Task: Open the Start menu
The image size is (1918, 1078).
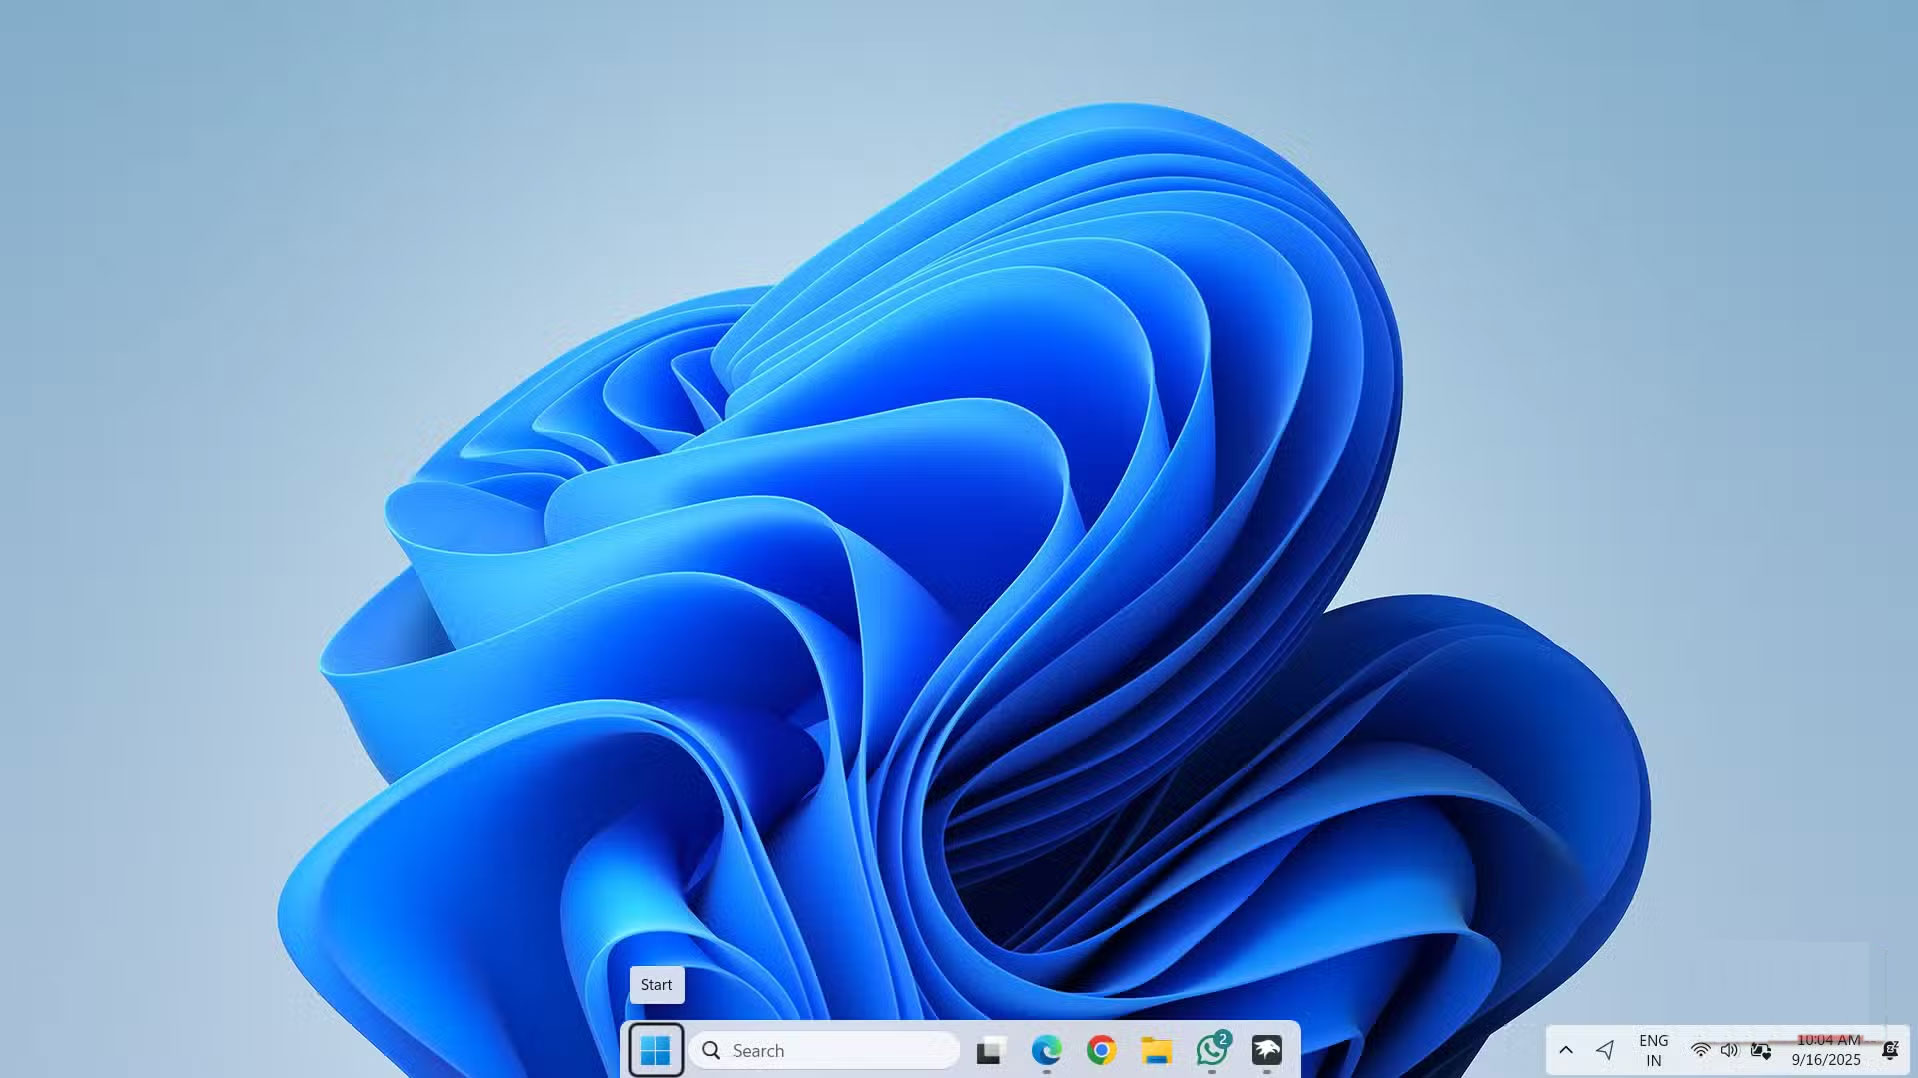Action: [656, 1050]
